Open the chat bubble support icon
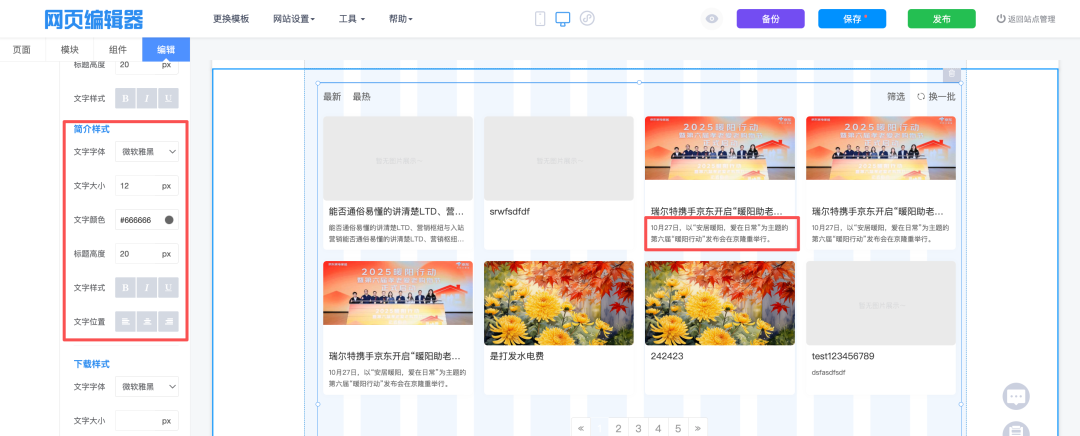 click(x=1016, y=397)
